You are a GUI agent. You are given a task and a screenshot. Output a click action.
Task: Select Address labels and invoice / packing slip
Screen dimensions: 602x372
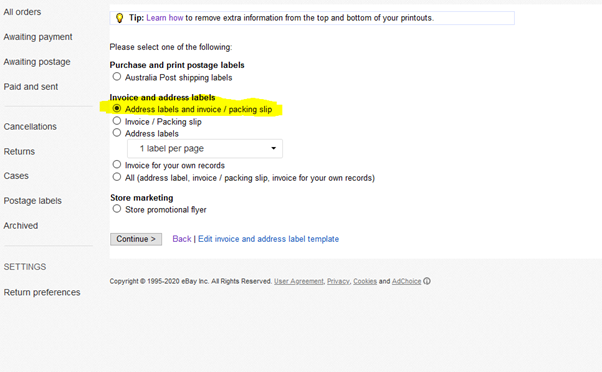point(117,109)
